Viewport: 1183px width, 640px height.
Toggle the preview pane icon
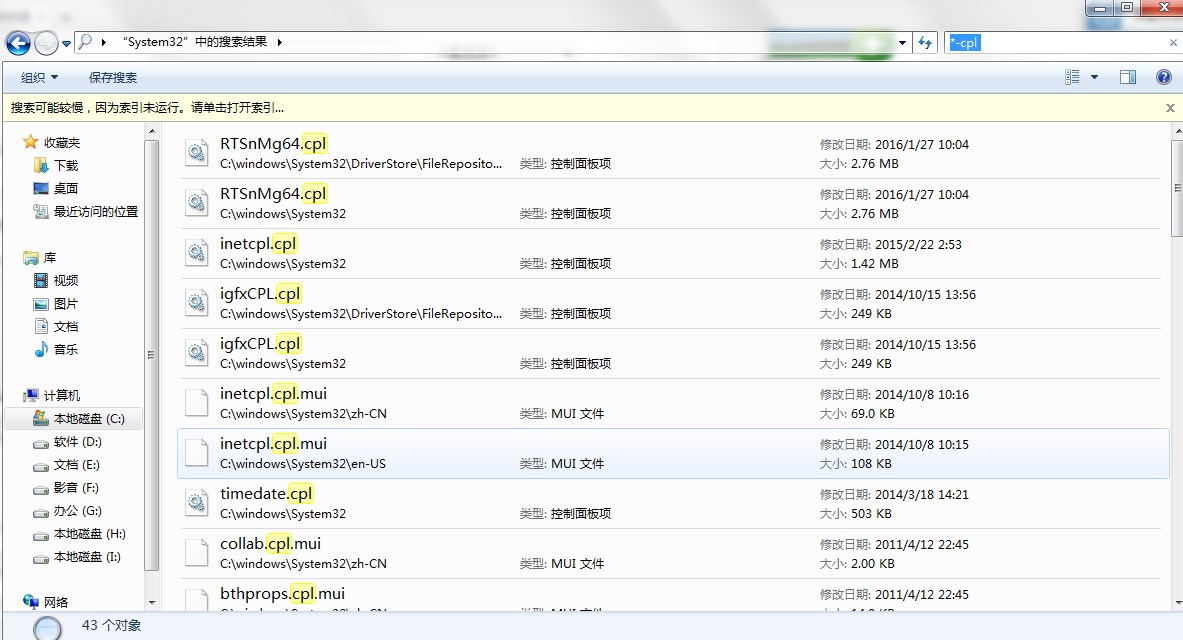(1128, 77)
